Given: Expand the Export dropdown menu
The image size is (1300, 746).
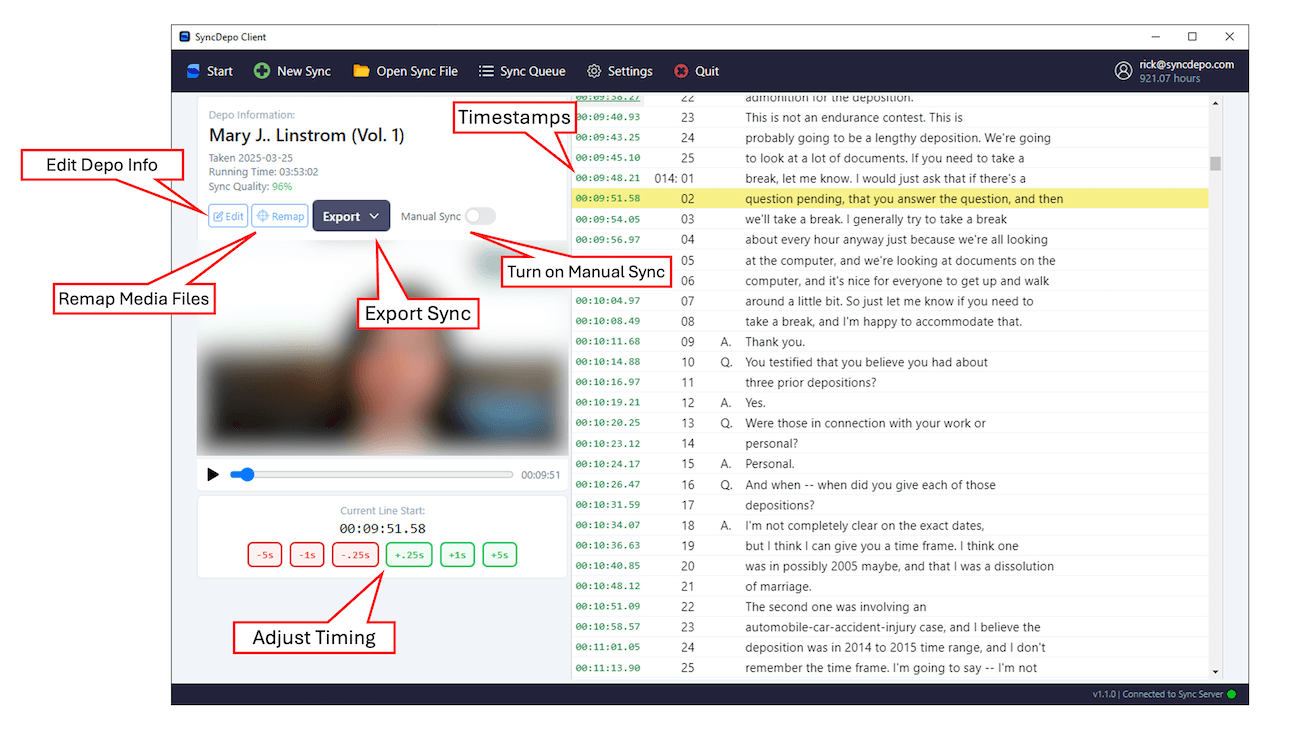Looking at the screenshot, I should pyautogui.click(x=351, y=215).
